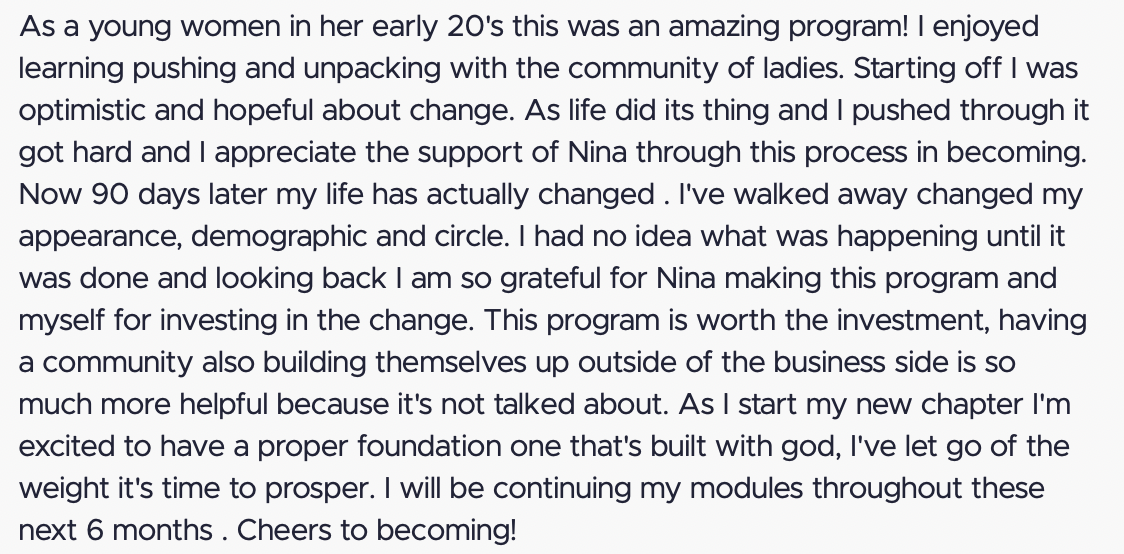Click on the word "helpful"

tap(223, 405)
